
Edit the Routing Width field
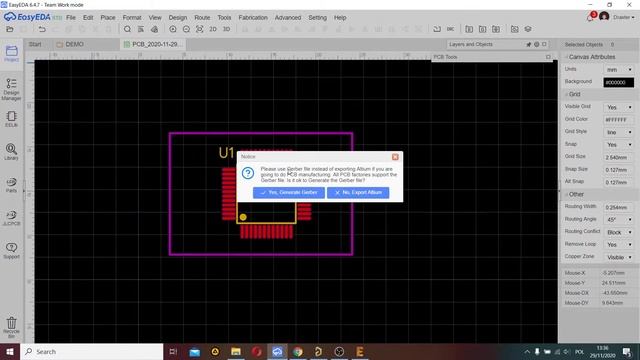[x=618, y=207]
